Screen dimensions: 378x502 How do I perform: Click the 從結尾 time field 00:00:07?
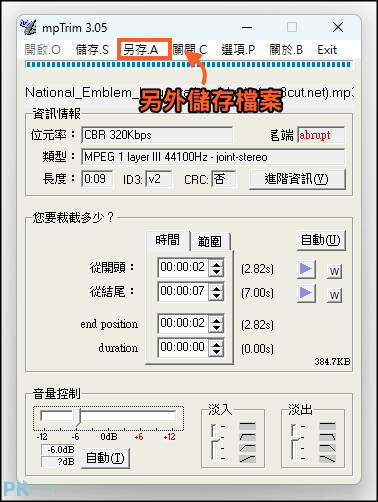point(183,292)
